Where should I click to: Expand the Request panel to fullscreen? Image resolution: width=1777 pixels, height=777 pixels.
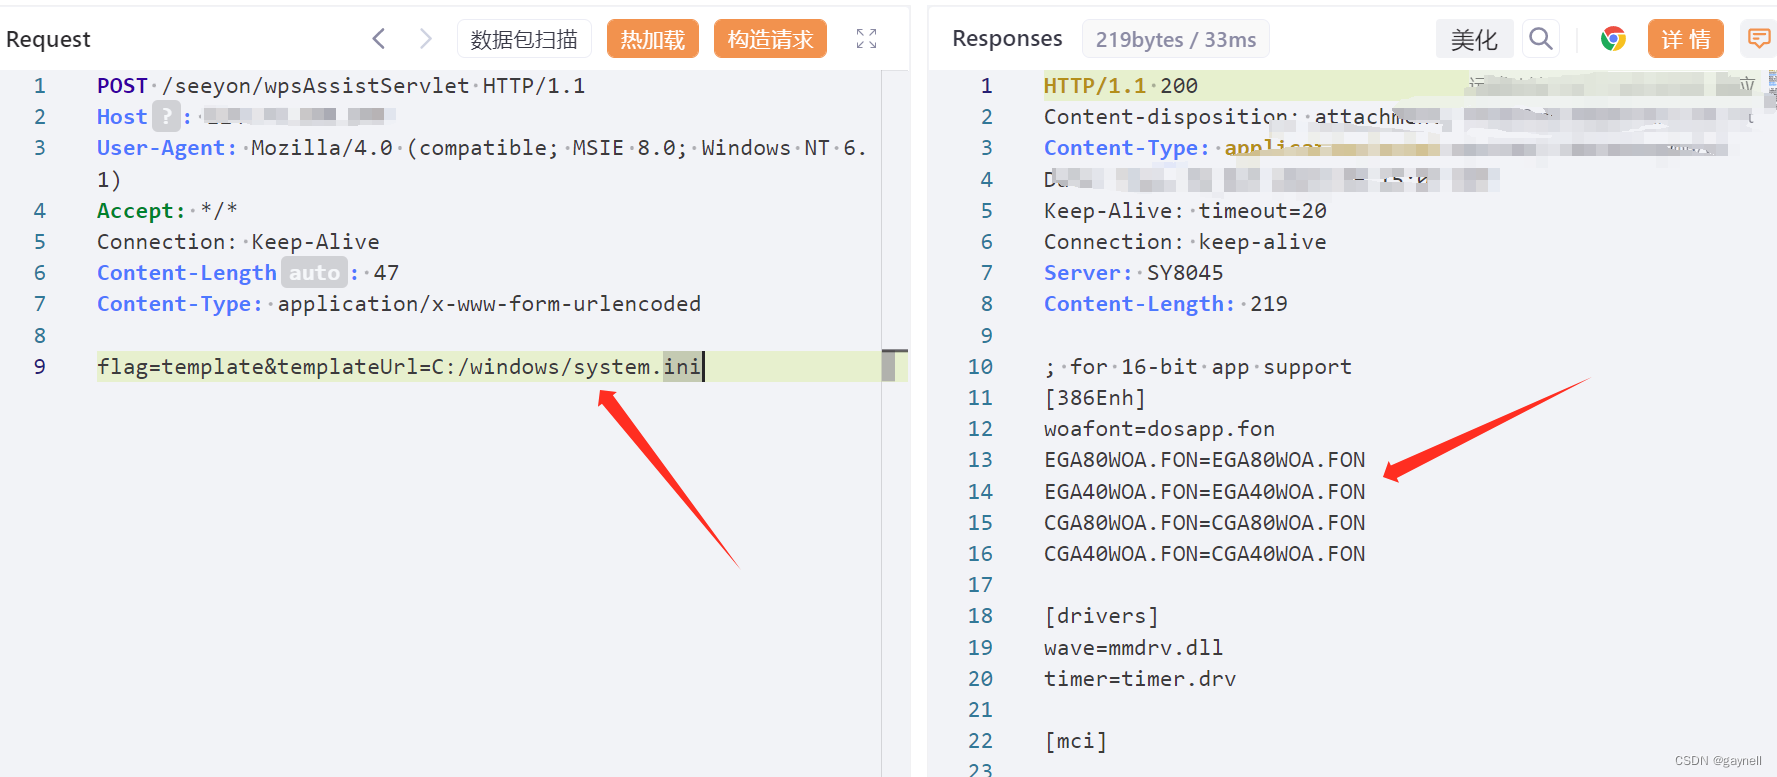(866, 39)
